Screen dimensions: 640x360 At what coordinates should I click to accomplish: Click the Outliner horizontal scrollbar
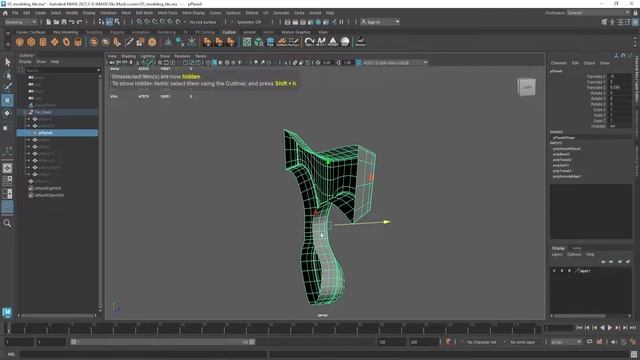(x=56, y=316)
